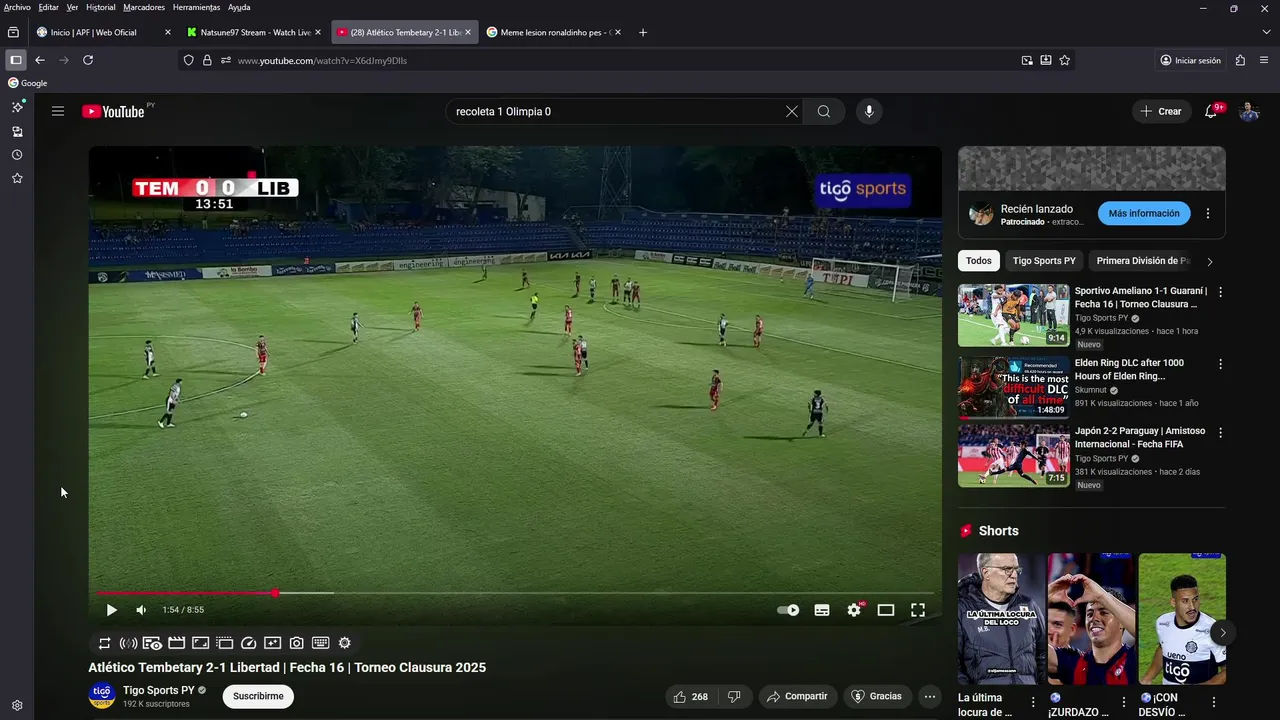Image resolution: width=1280 pixels, height=720 pixels.
Task: Like the video with 268 likes
Action: pos(692,696)
